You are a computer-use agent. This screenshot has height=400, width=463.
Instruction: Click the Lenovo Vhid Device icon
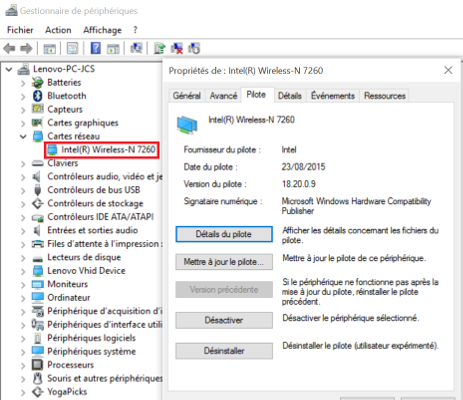[38, 271]
